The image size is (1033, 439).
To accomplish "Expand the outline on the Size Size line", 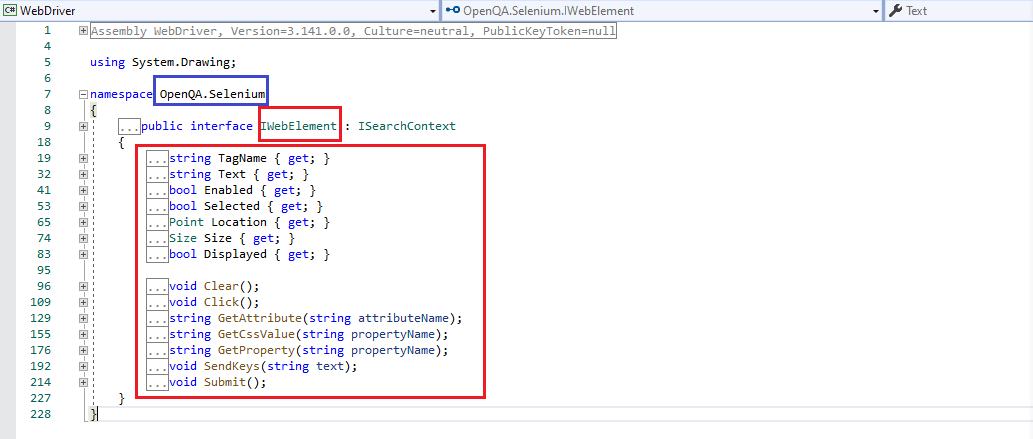I will [x=83, y=238].
